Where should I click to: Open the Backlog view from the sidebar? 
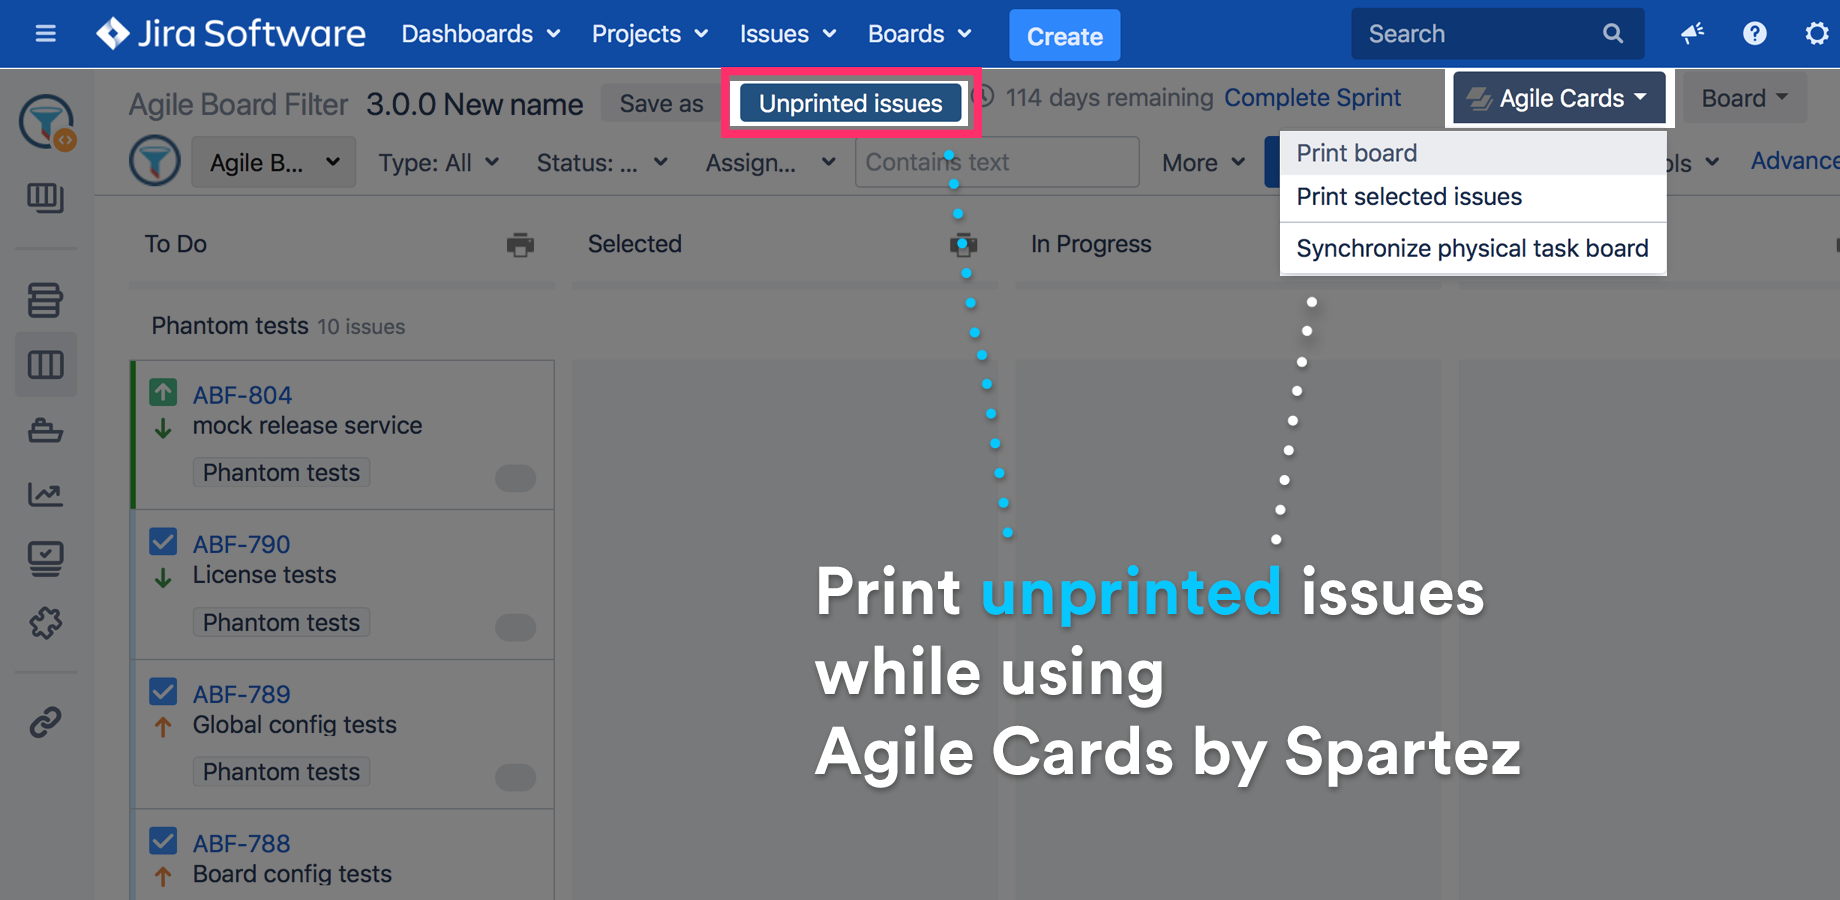[x=46, y=300]
